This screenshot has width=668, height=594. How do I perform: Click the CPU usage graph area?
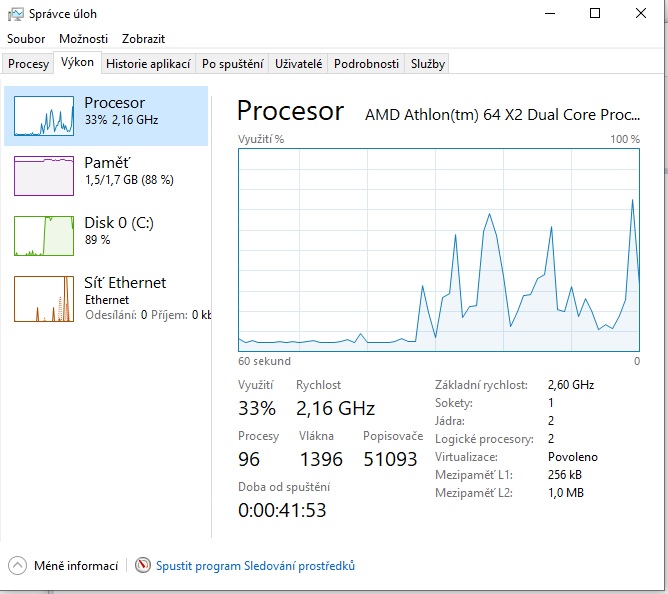click(438, 250)
